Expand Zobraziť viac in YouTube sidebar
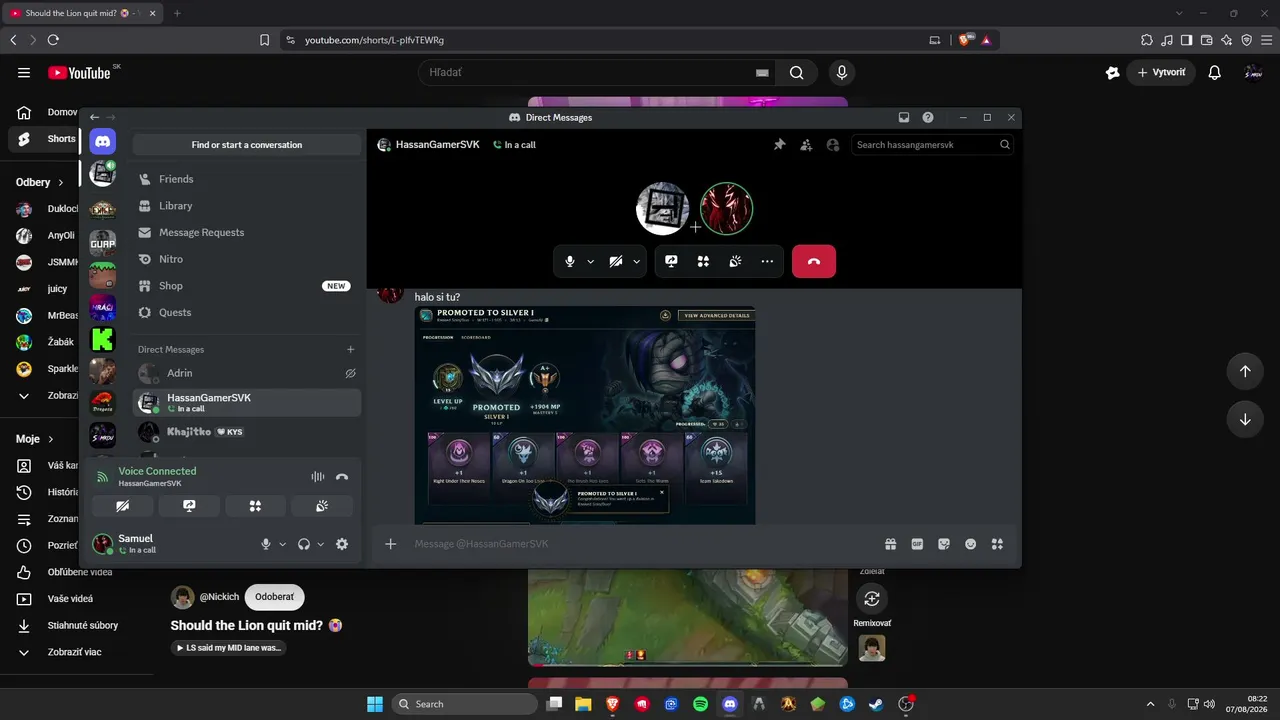Viewport: 1280px width, 720px height. click(75, 652)
